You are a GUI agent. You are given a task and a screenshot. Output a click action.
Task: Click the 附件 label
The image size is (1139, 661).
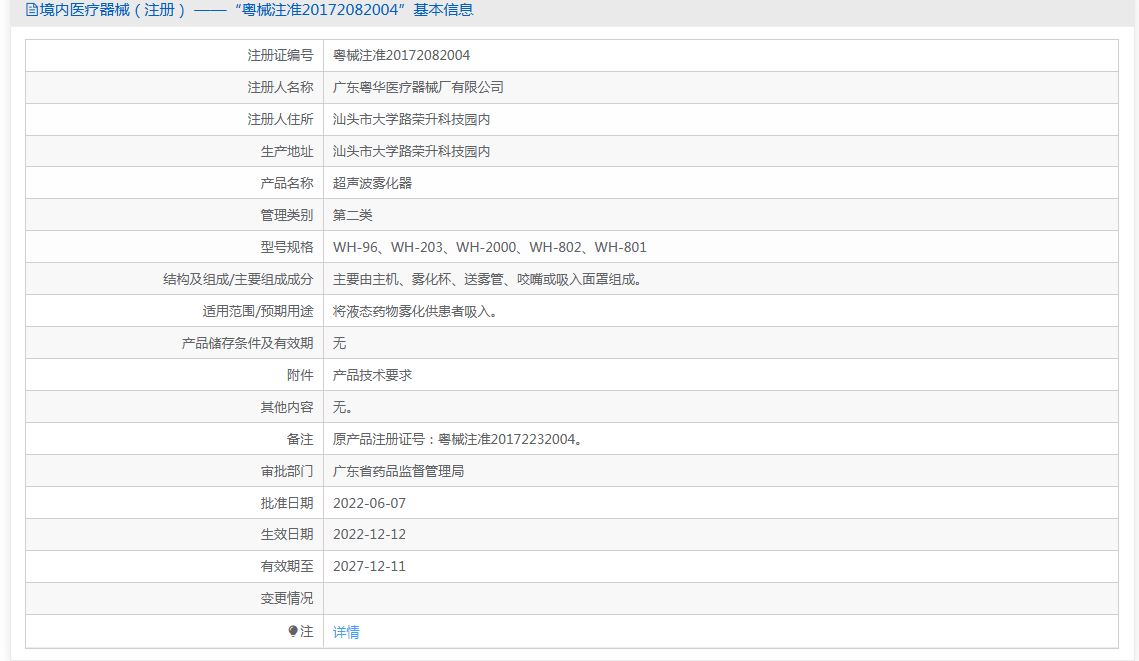[x=300, y=375]
